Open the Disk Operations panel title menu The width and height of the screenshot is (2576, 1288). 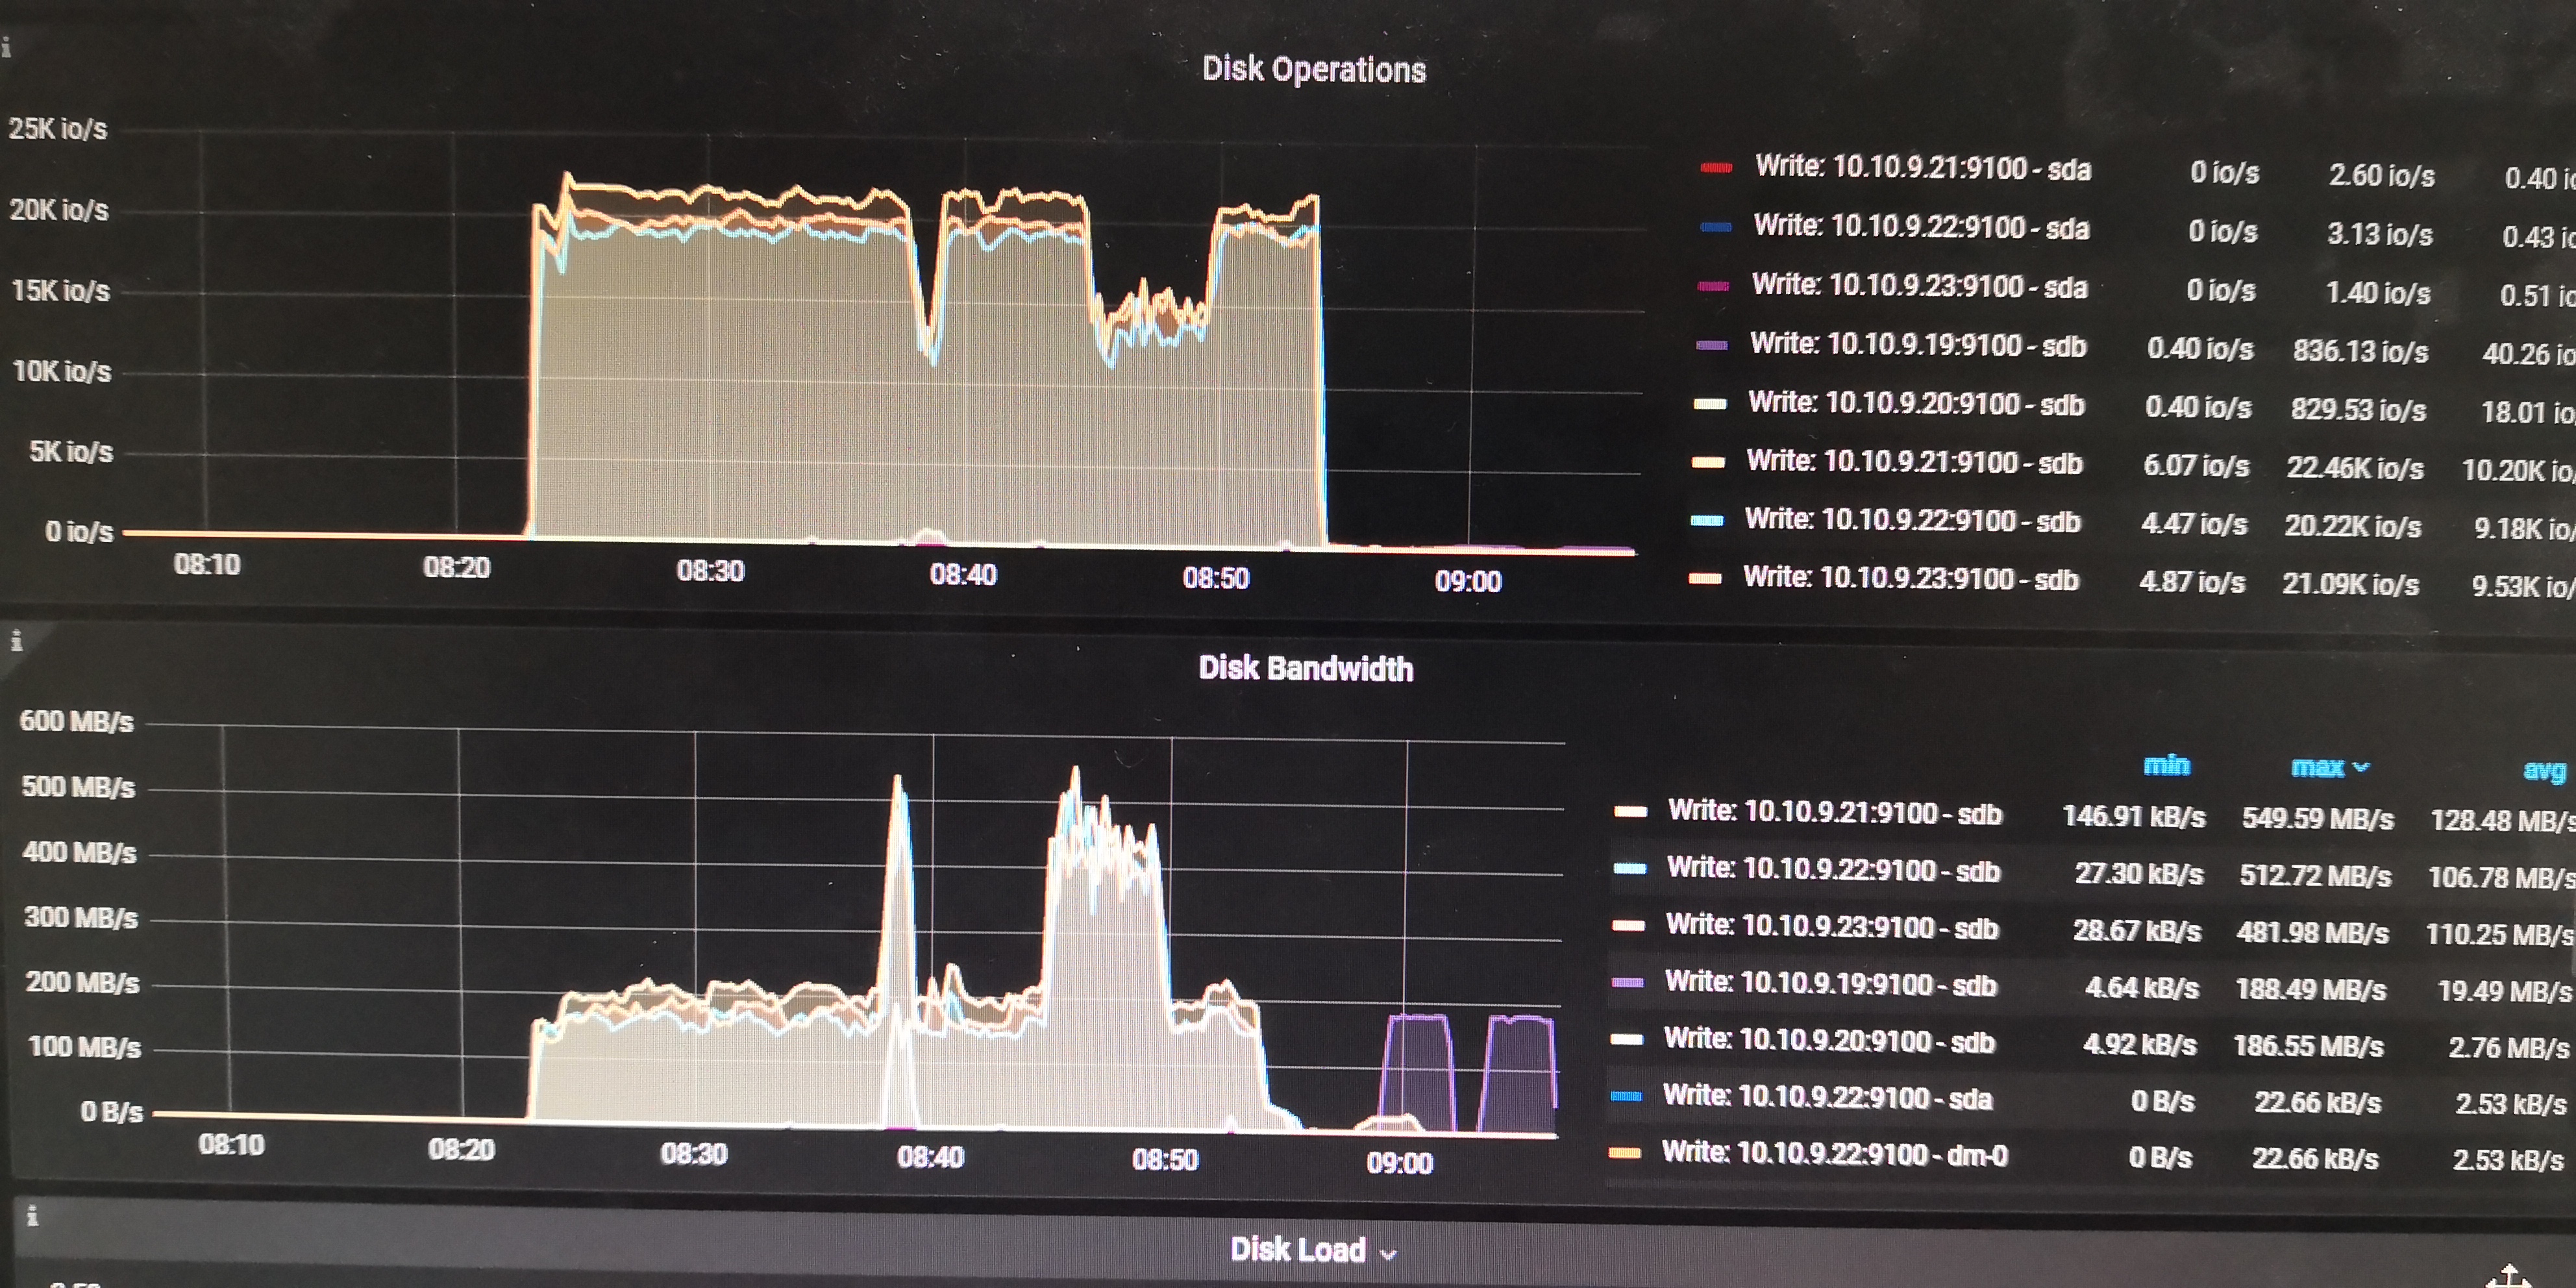click(x=1313, y=69)
